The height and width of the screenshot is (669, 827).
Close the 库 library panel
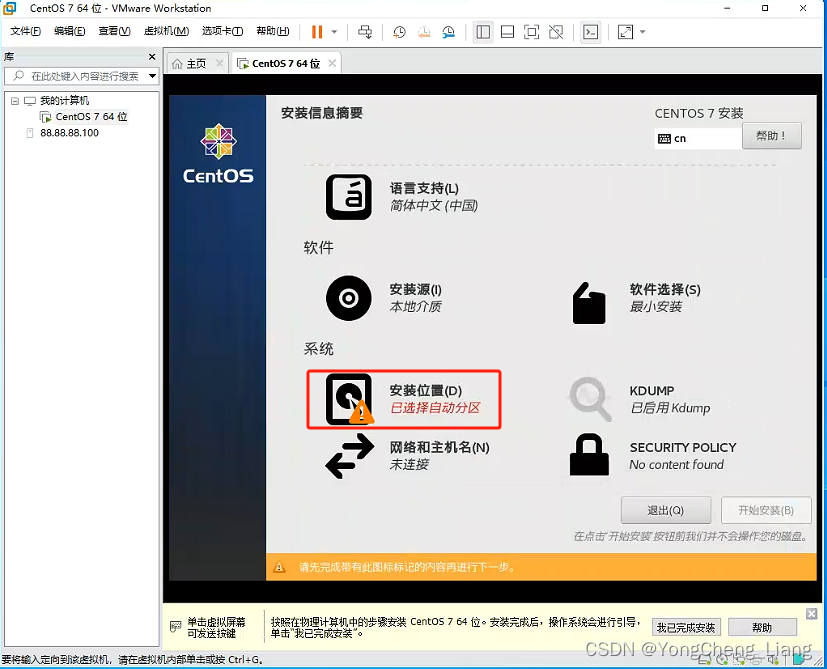[x=152, y=56]
